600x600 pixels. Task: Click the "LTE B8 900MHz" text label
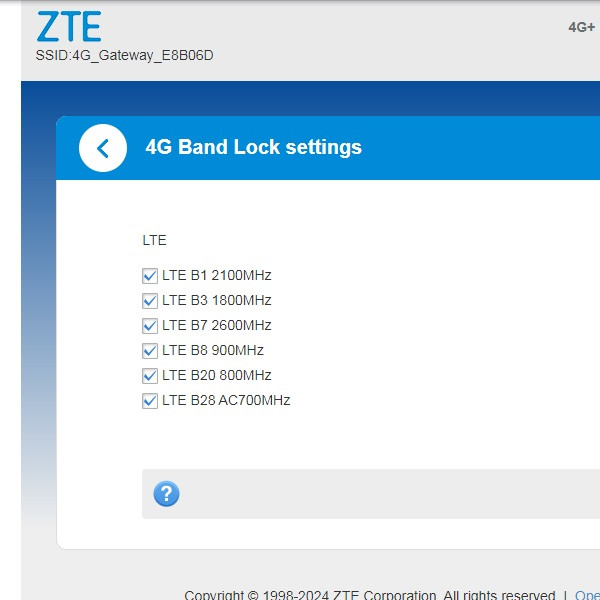(212, 350)
